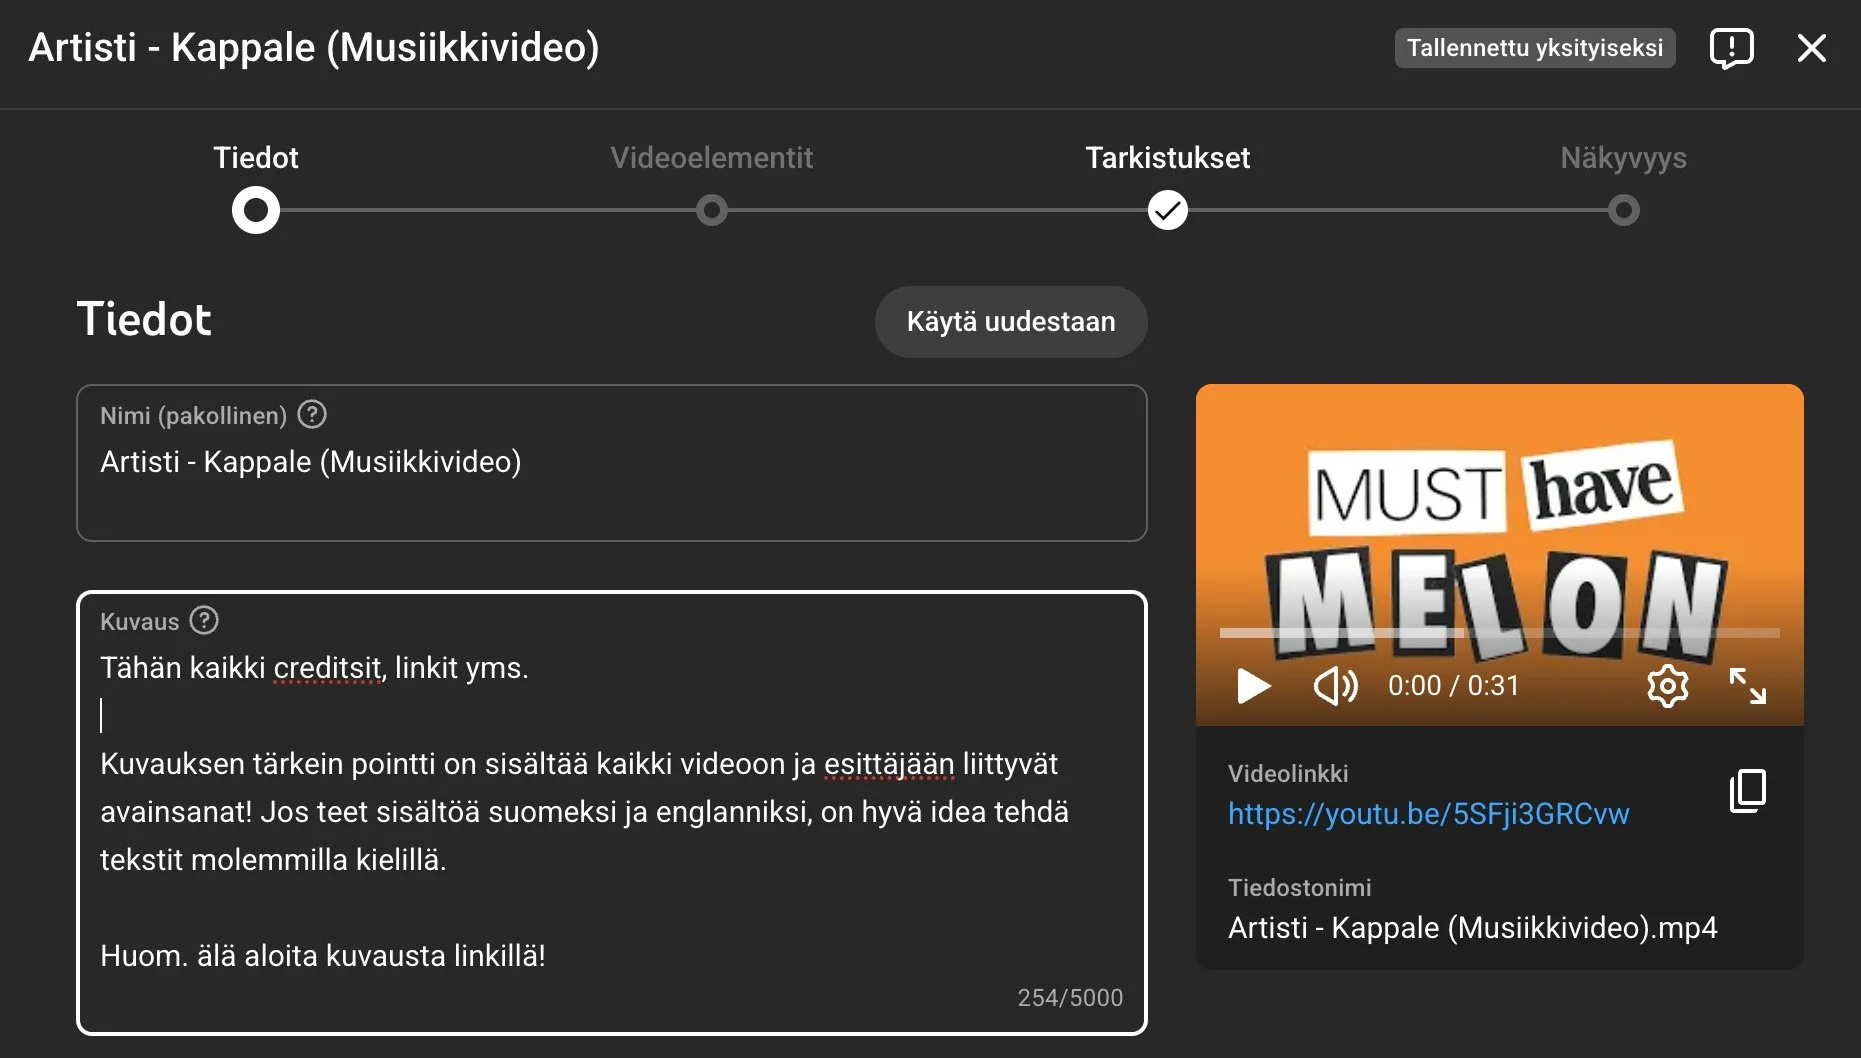1861x1058 pixels.
Task: Click the Käytä uudestaan button
Action: (x=1011, y=322)
